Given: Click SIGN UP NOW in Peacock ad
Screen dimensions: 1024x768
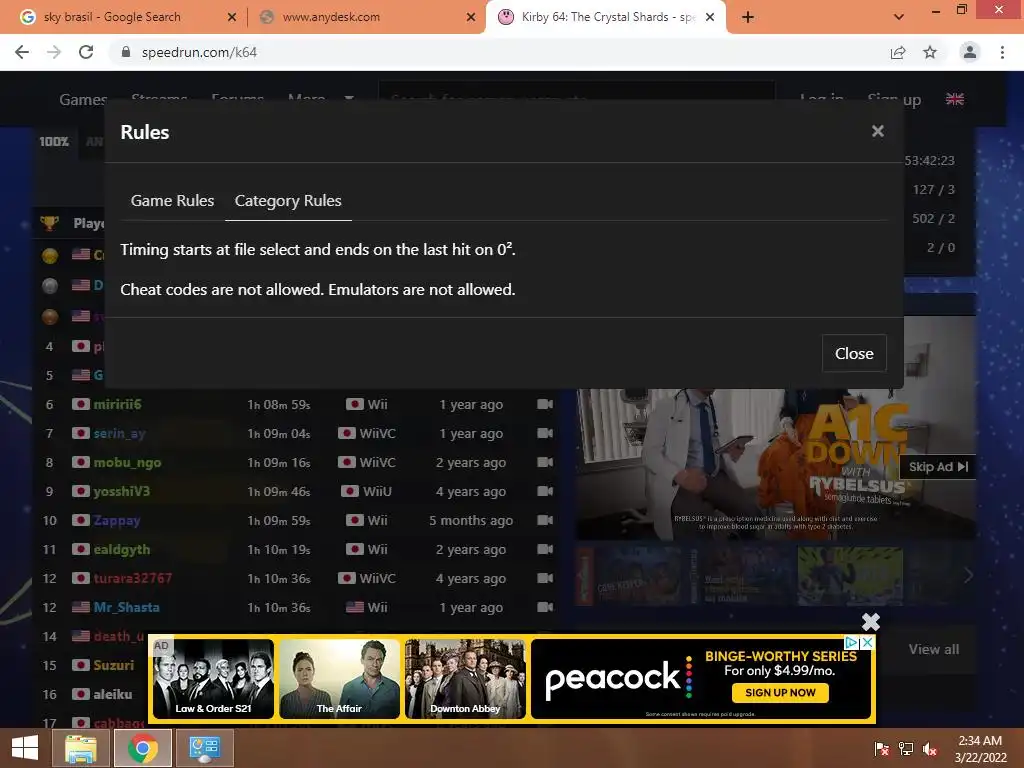Looking at the screenshot, I should tap(780, 692).
